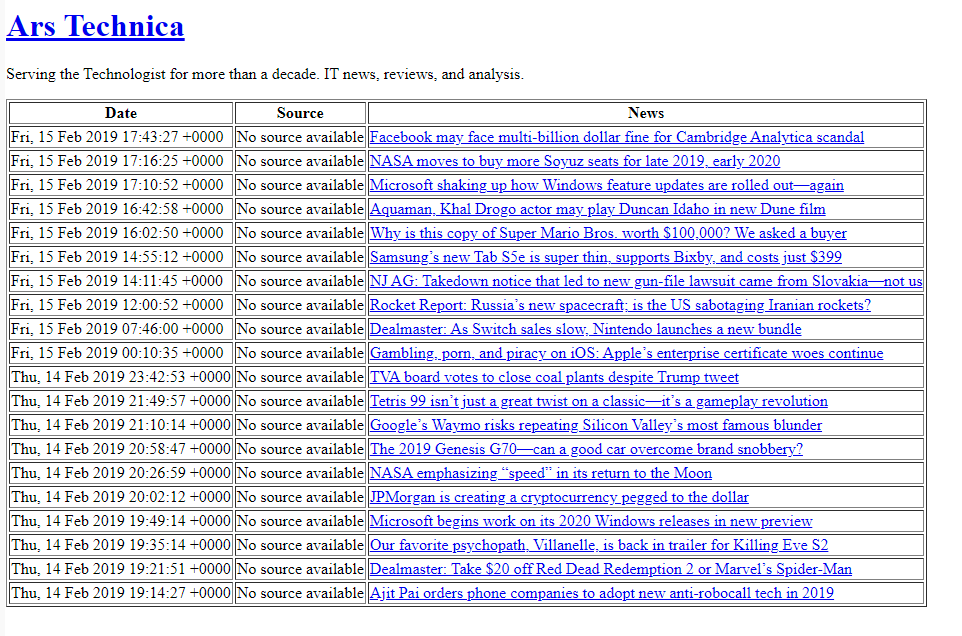Click the date cell 'Fri, 15 Feb 2019 16:42:58 +0000'
Screen dimensions: 962x636
[x=121, y=209]
